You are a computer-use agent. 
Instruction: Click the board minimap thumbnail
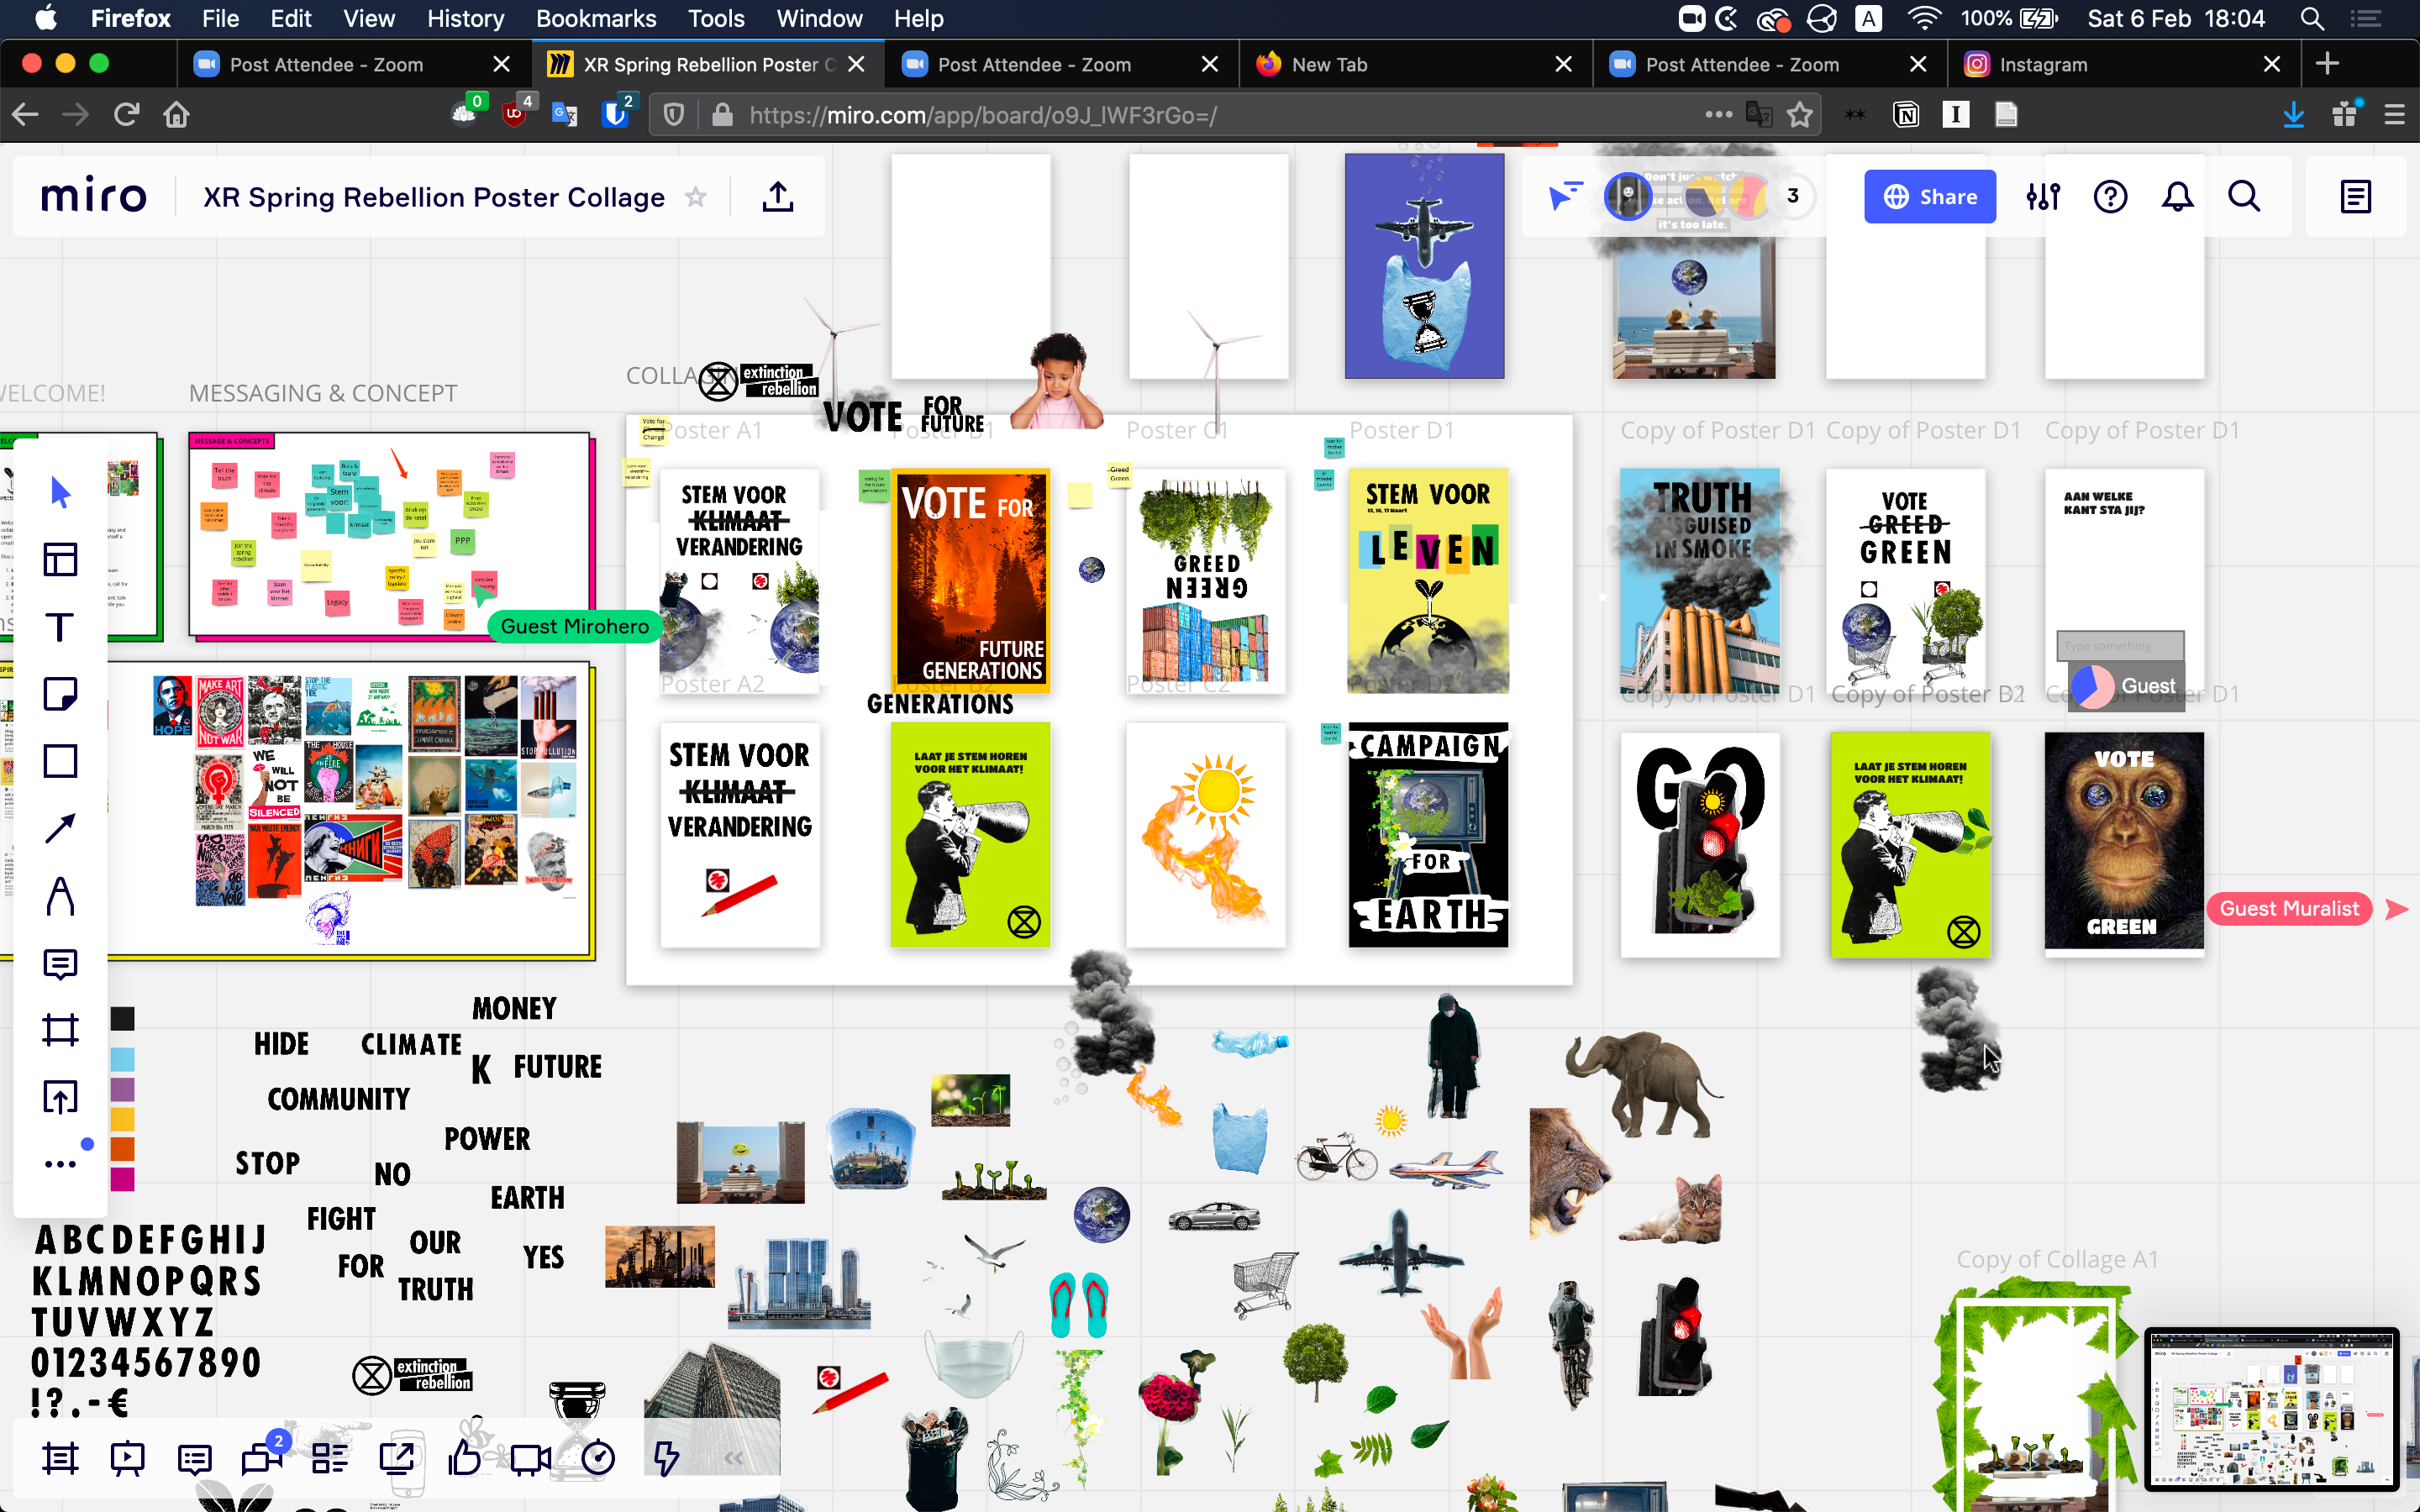(x=2272, y=1408)
